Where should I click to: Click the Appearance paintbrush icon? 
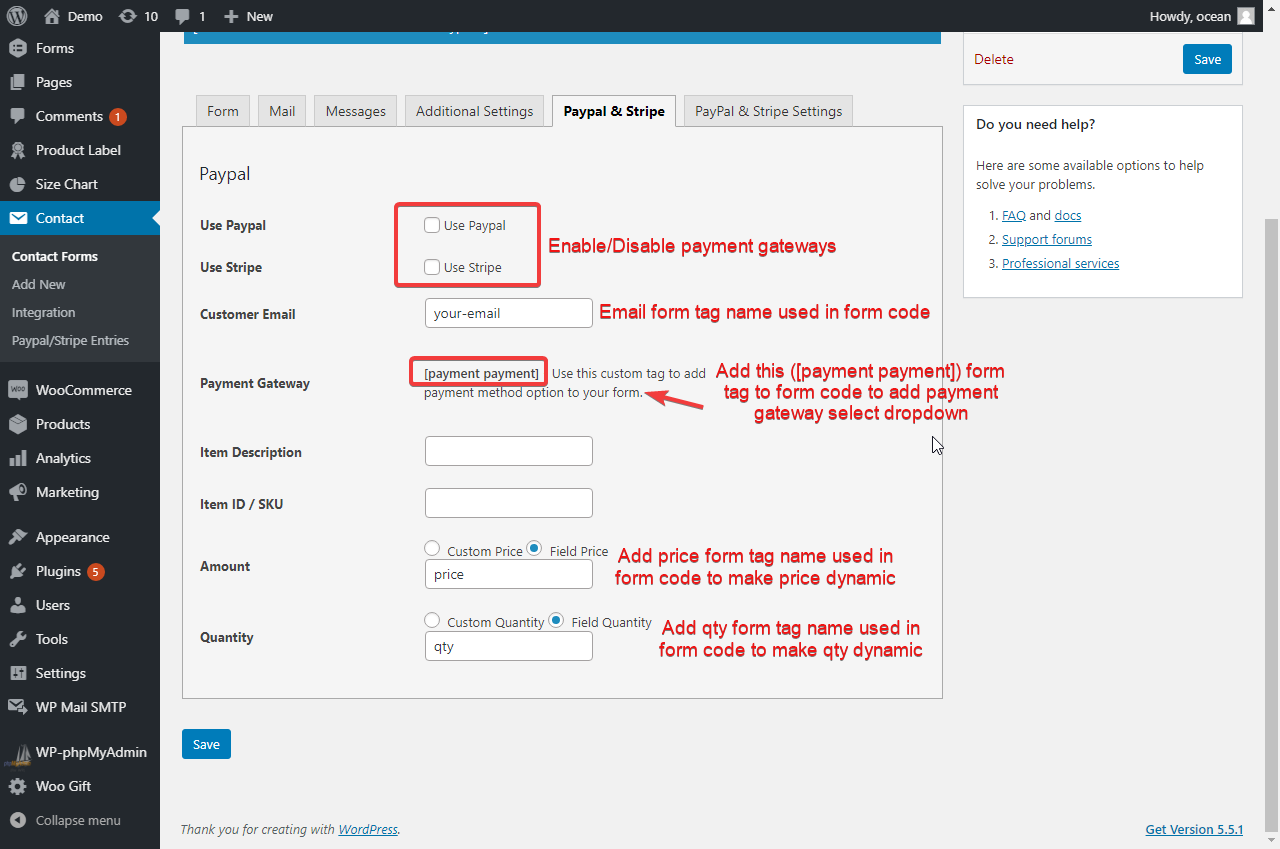pyautogui.click(x=17, y=537)
